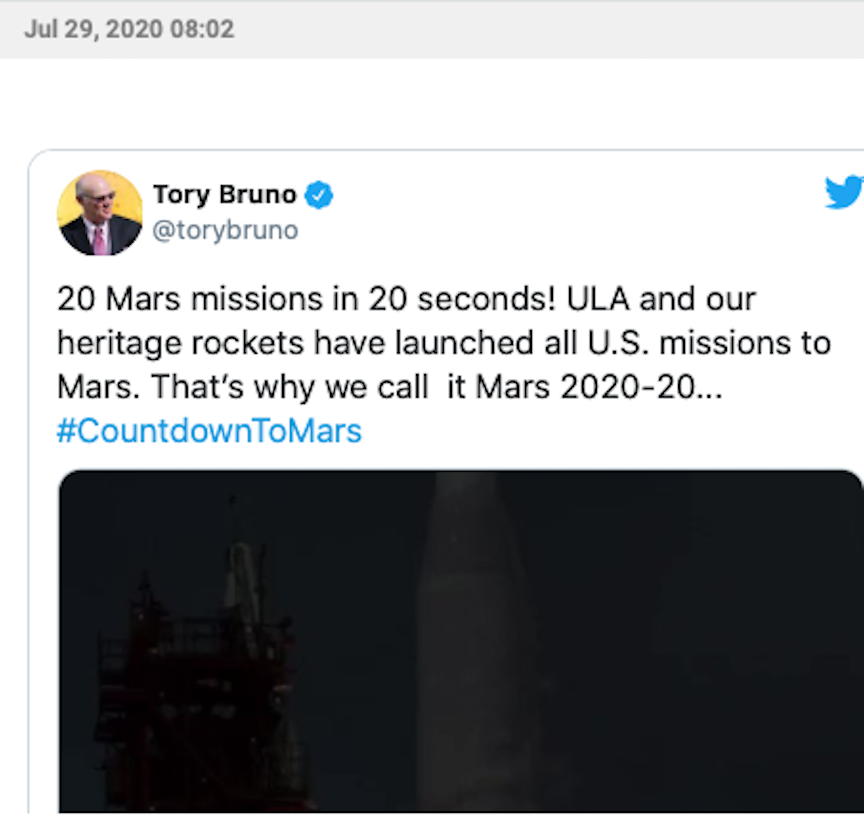Open the @torybruno handle link

click(x=225, y=230)
